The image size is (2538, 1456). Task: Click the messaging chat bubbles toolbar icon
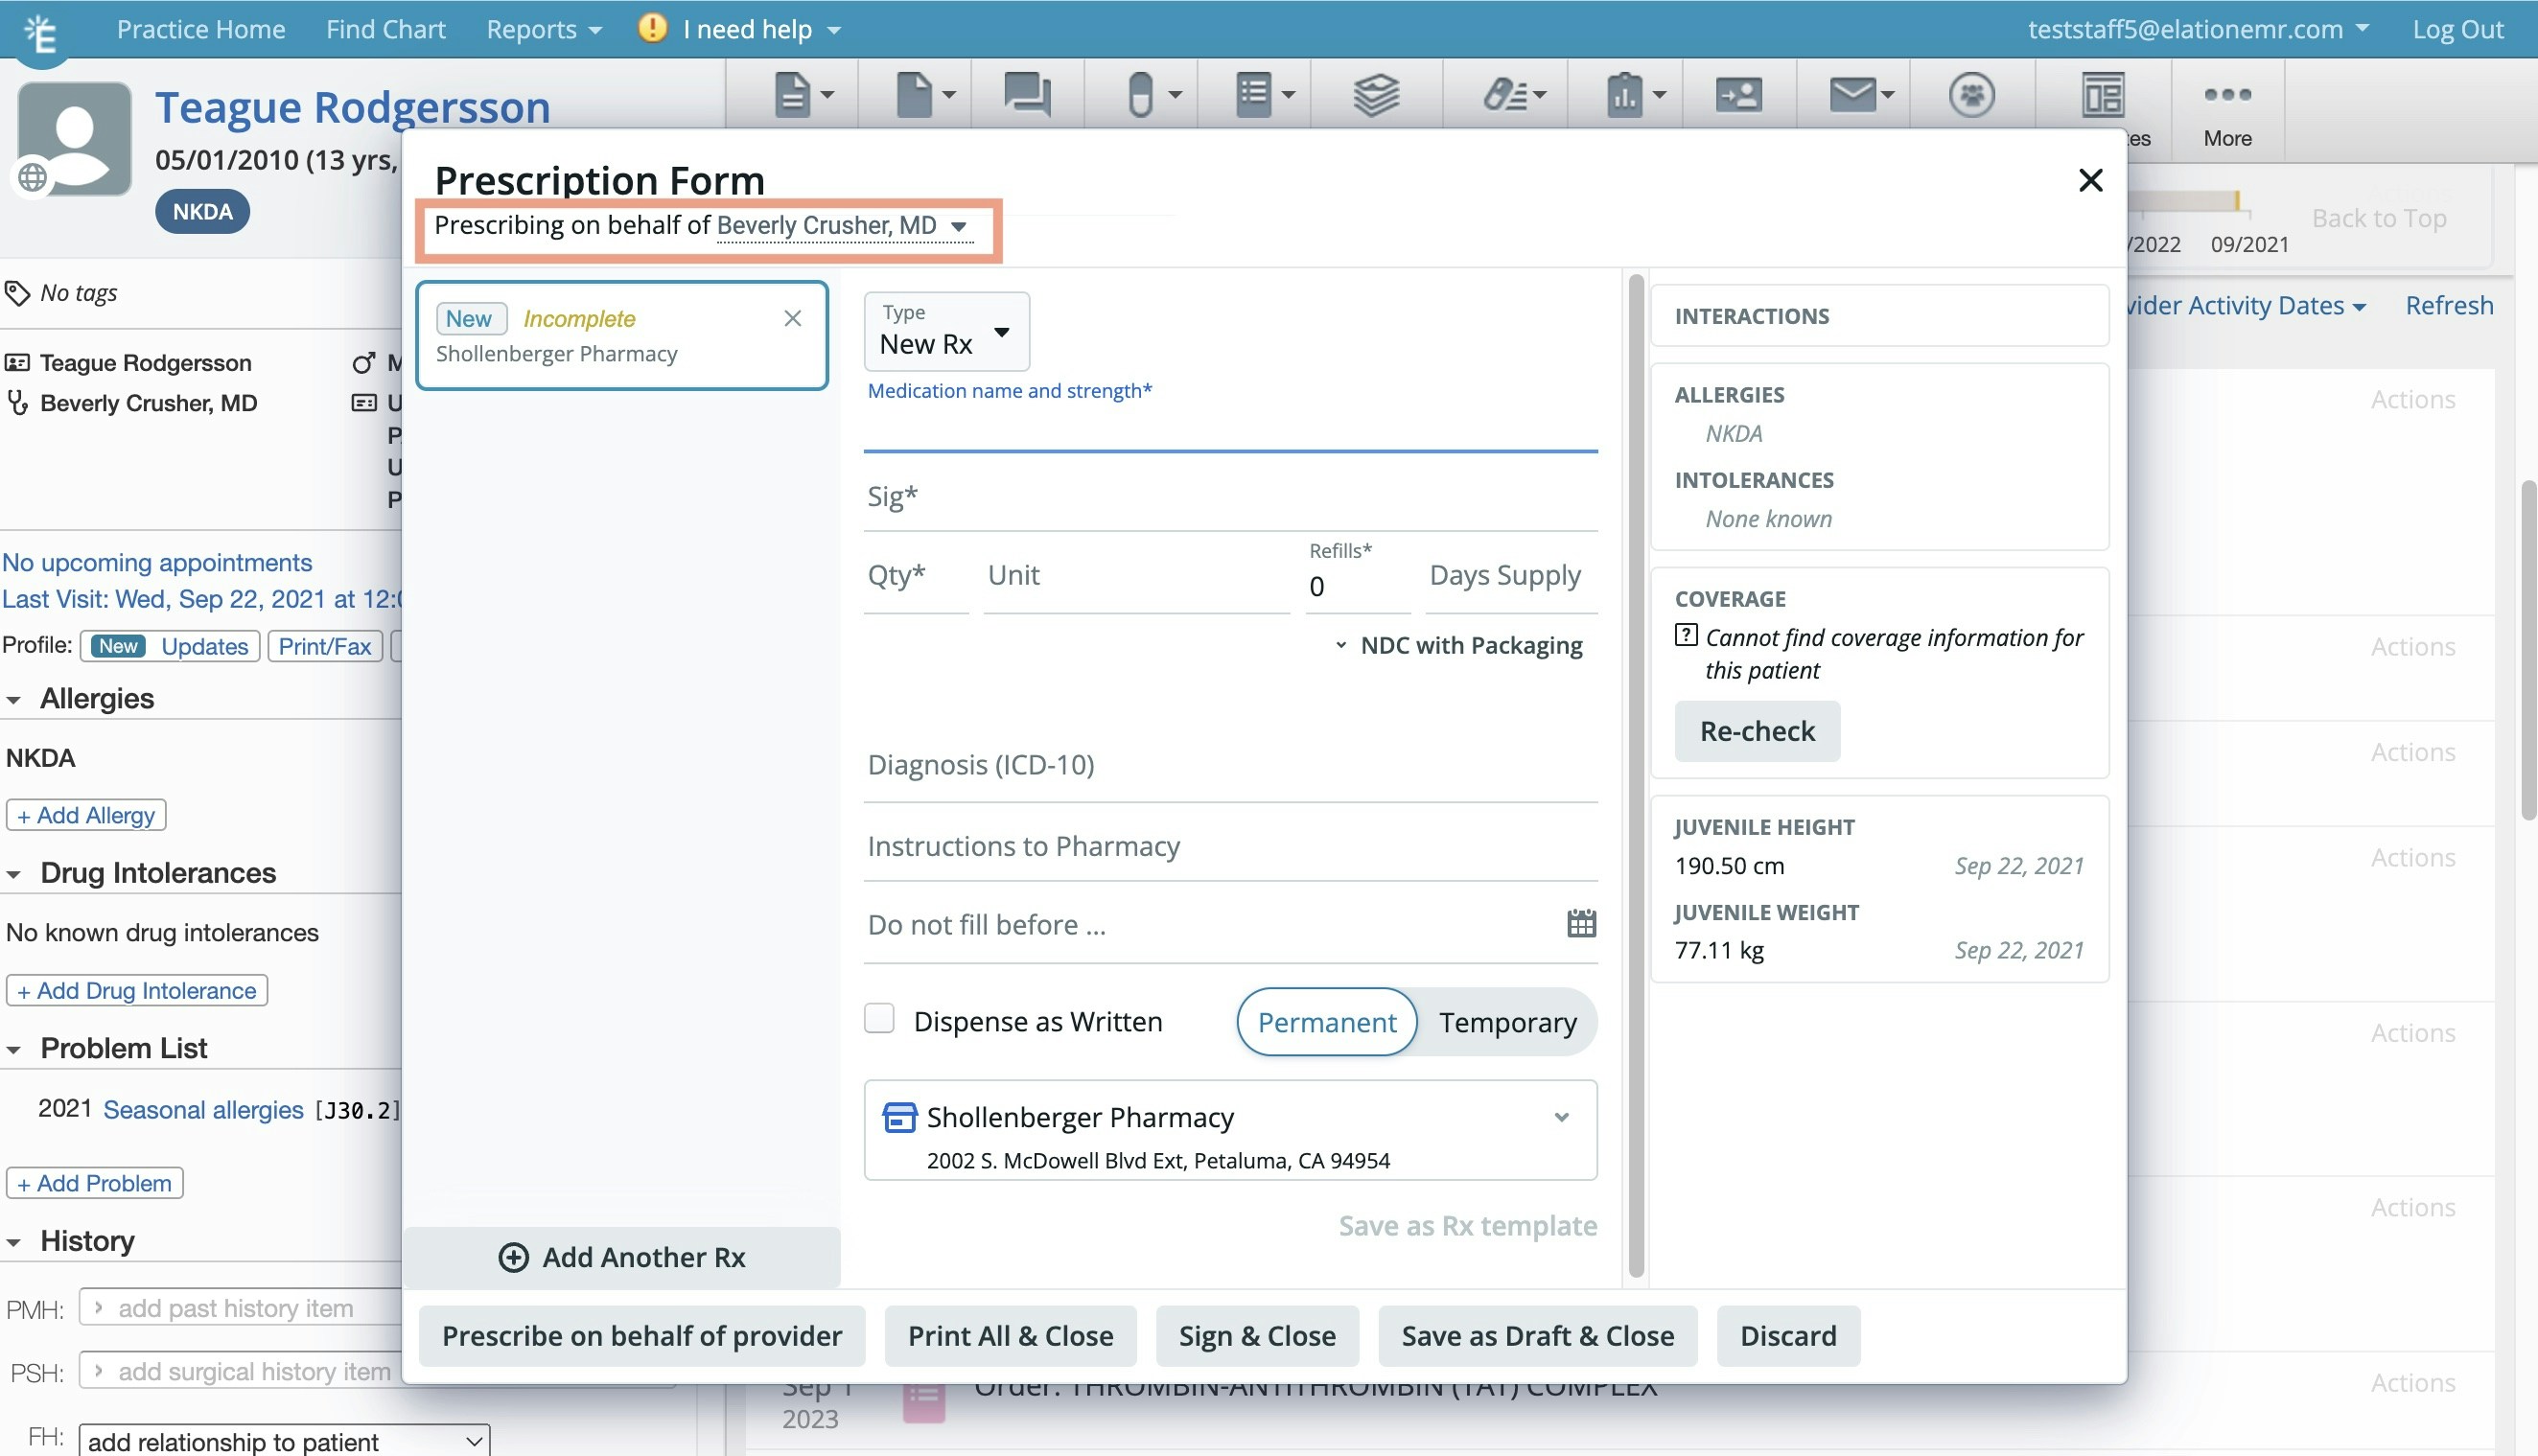point(1026,95)
